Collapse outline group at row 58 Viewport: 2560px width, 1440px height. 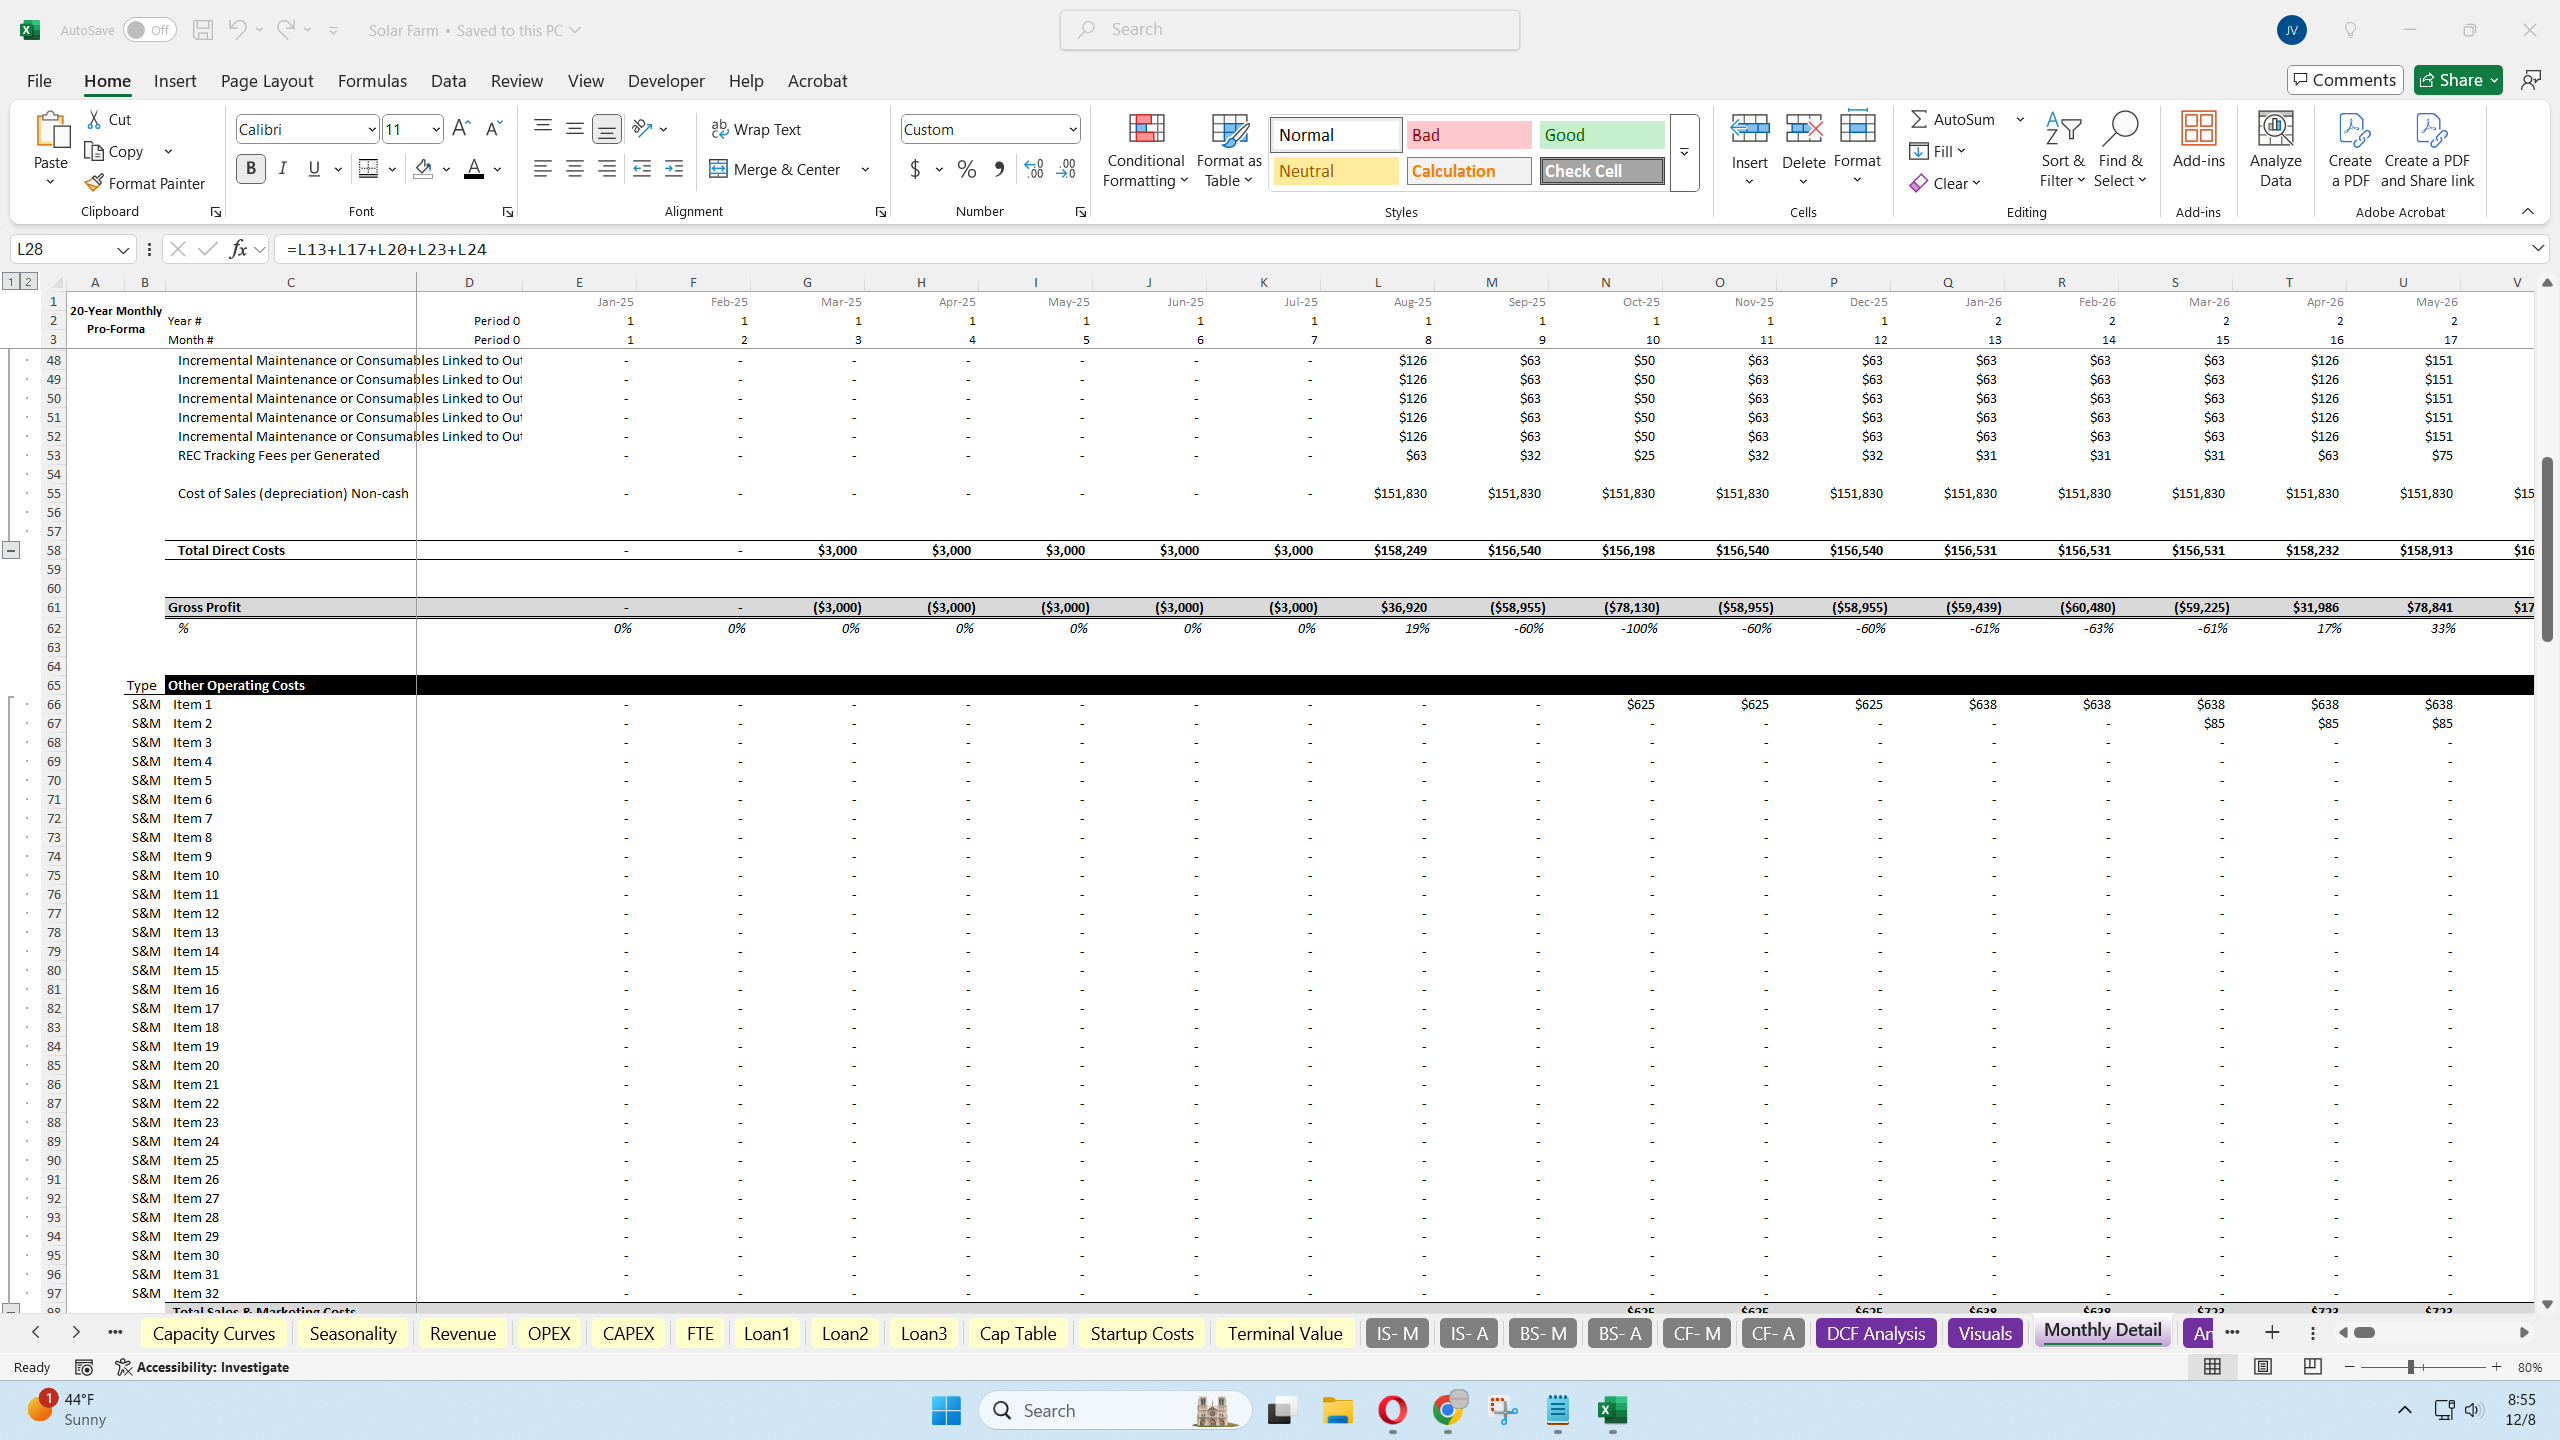(11, 550)
